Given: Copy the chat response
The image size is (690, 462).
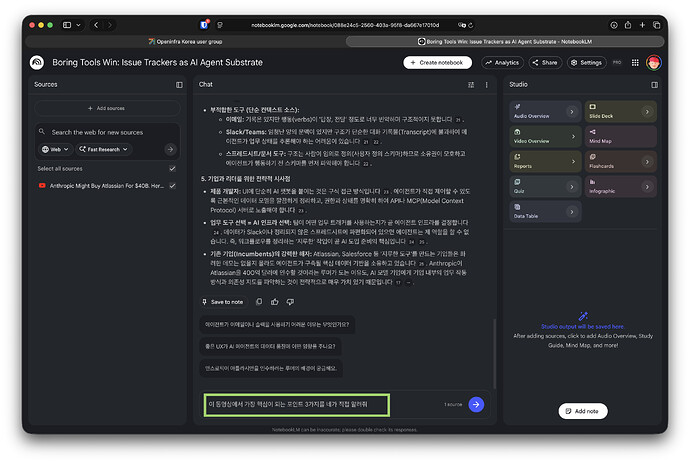Looking at the screenshot, I should tap(259, 301).
